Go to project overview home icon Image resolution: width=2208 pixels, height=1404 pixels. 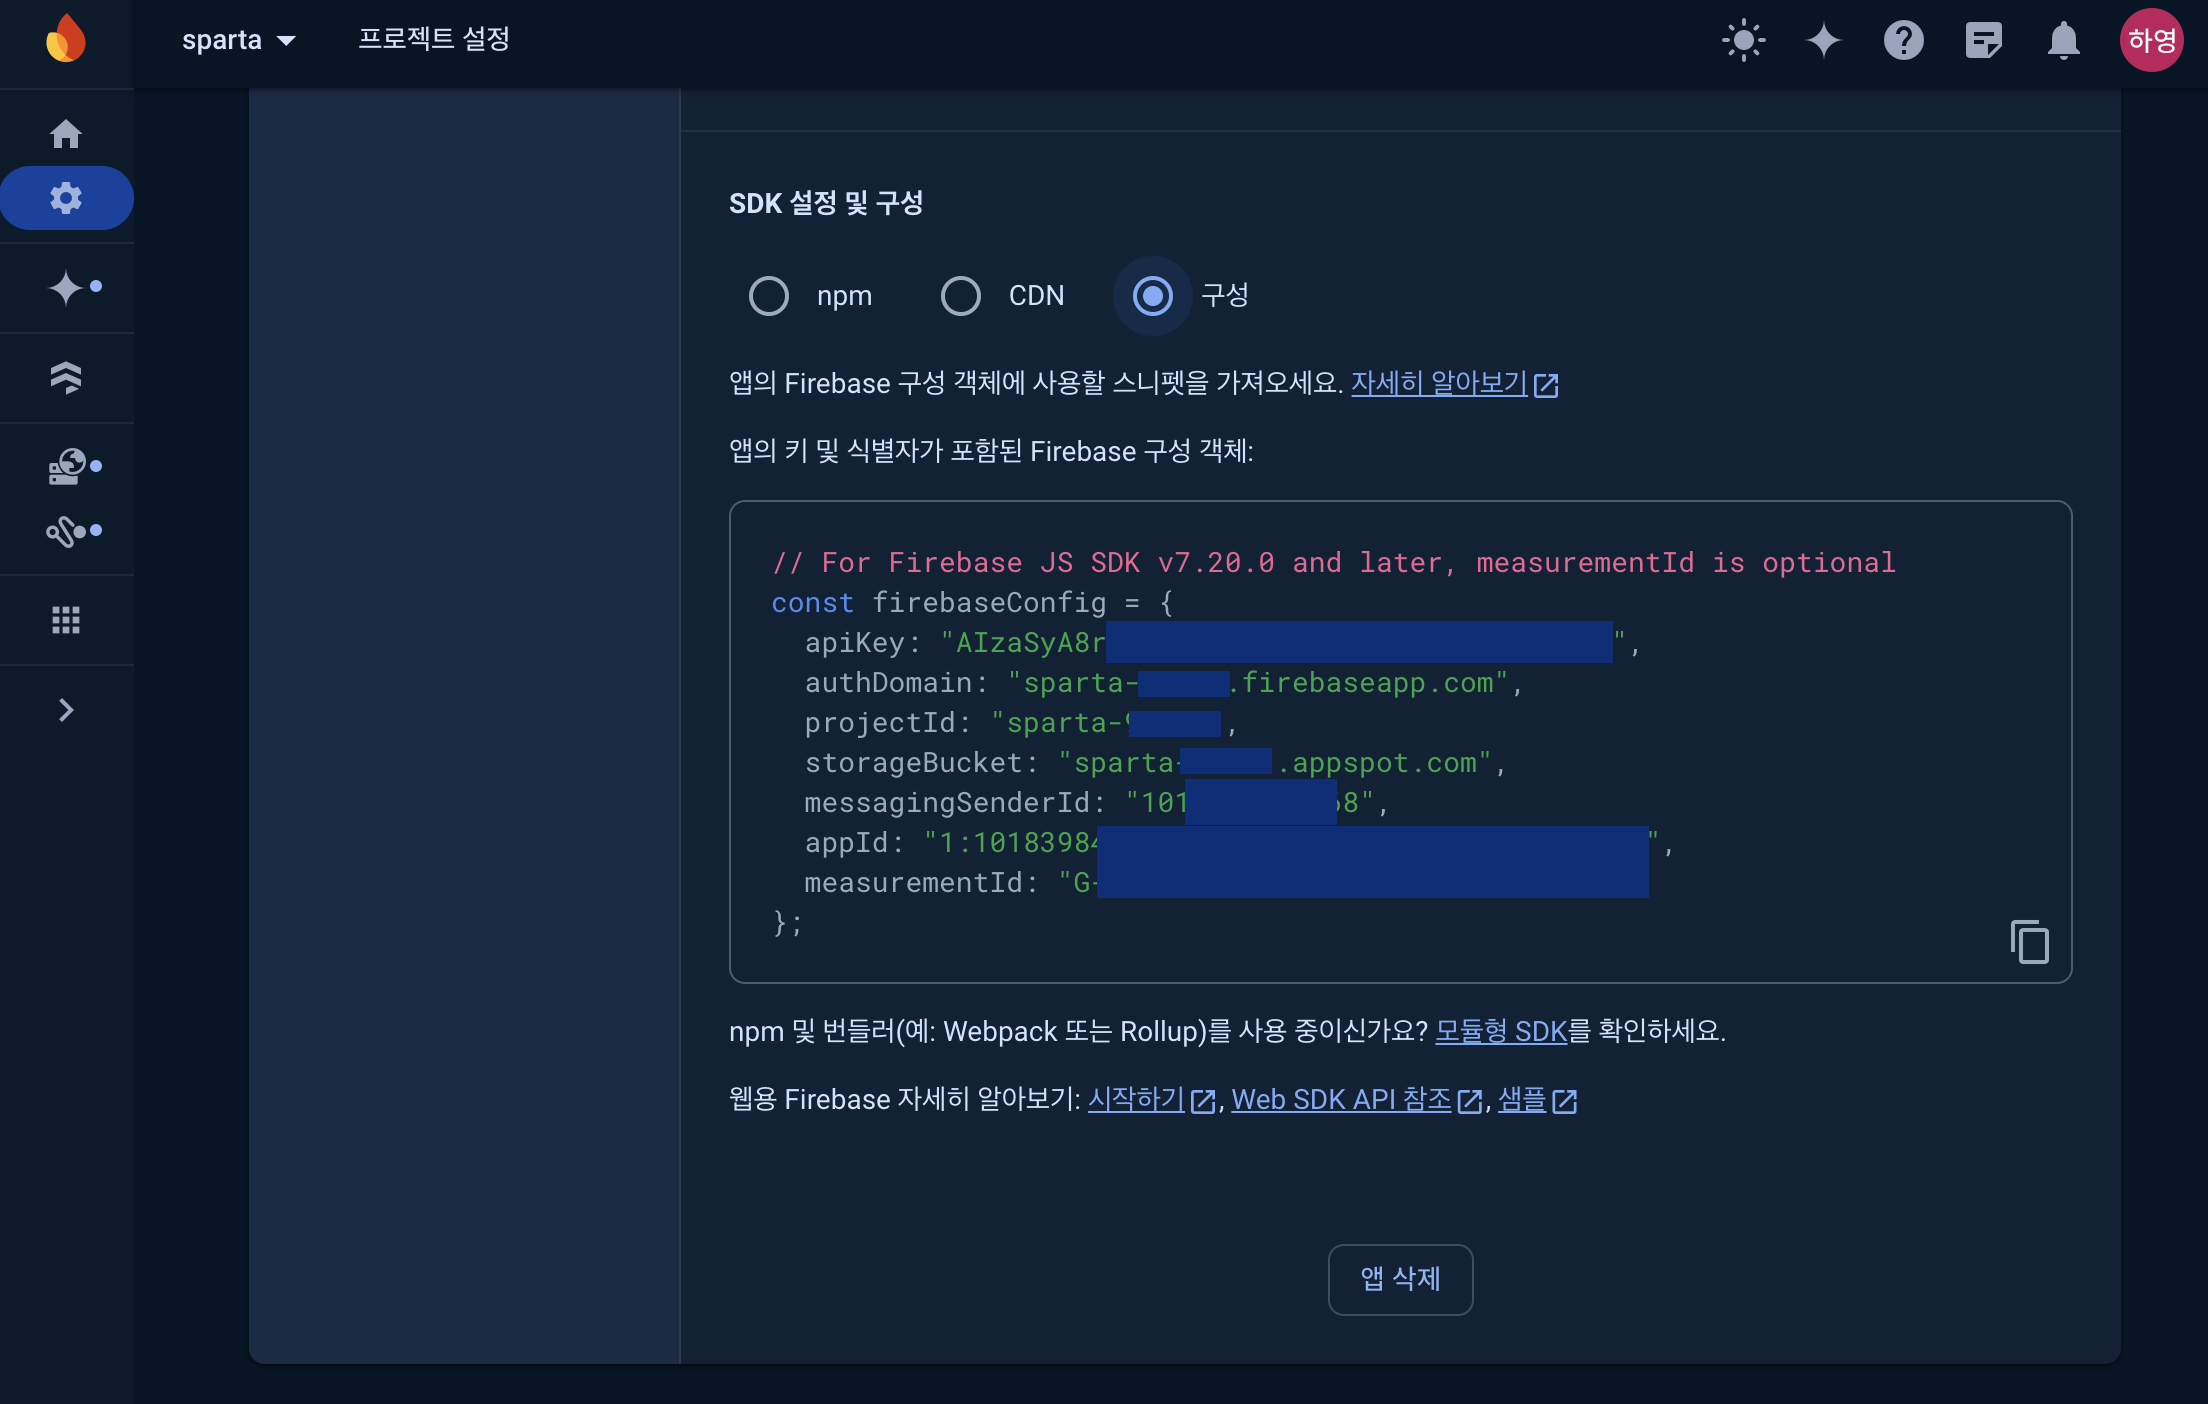pos(66,134)
